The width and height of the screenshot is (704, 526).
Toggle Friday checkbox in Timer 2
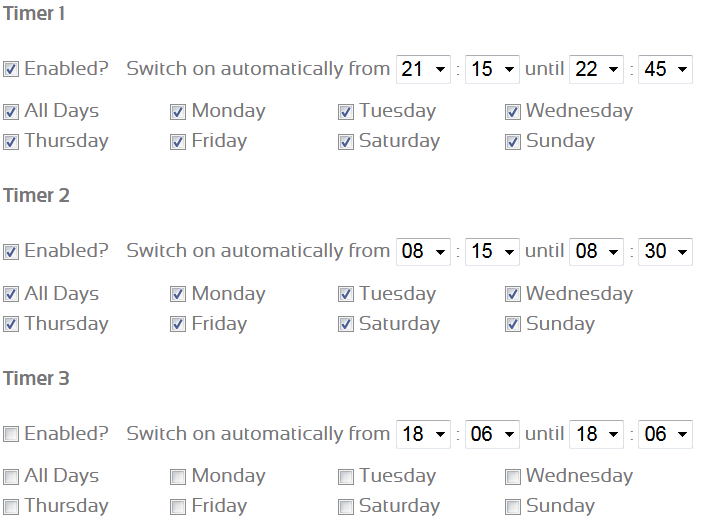pos(178,324)
